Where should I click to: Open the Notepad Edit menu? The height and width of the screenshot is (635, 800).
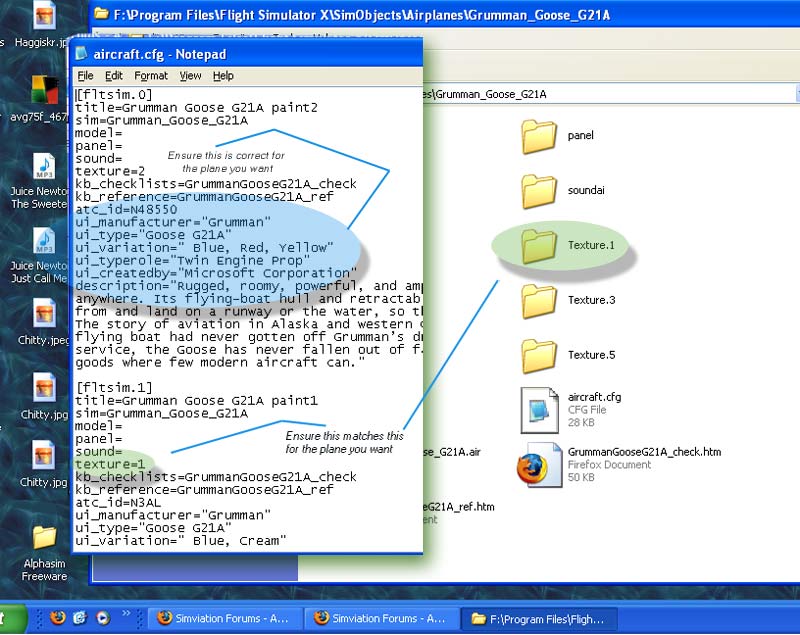pyautogui.click(x=114, y=76)
